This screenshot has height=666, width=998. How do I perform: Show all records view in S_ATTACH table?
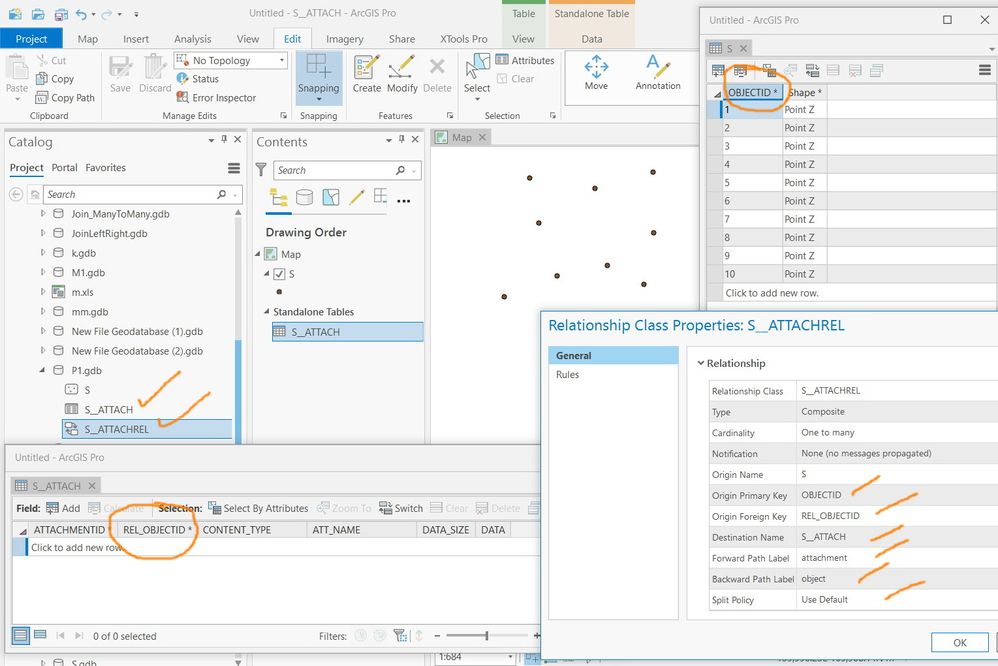tap(20, 635)
